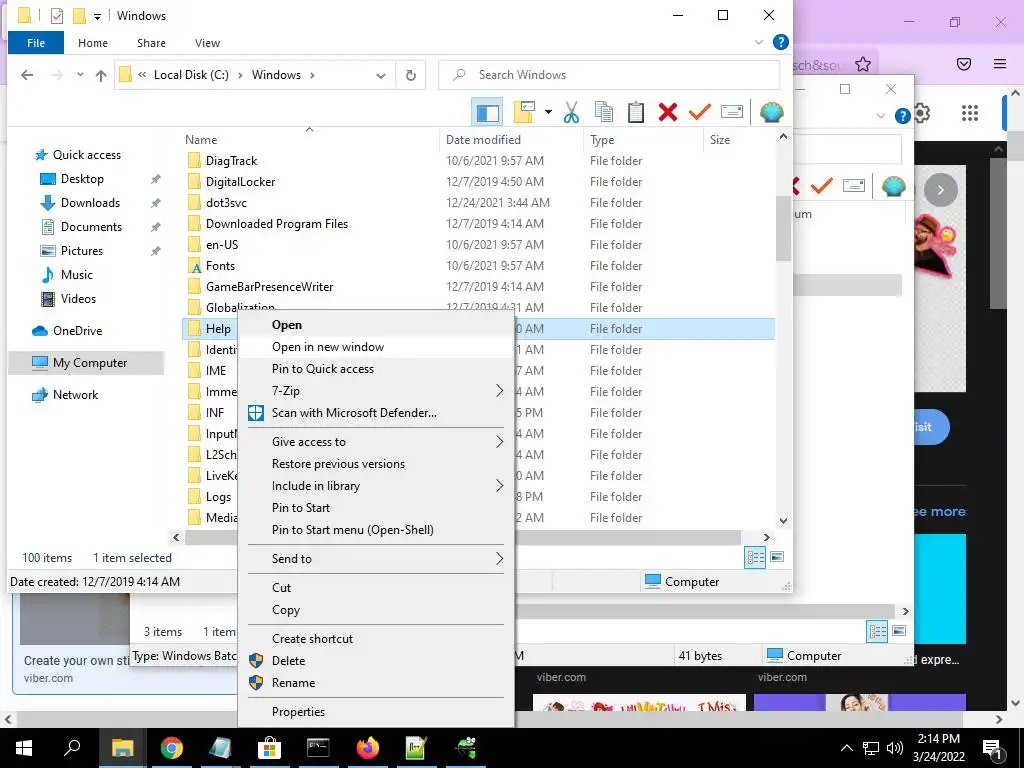
Task: Expand the ribbon chevron
Action: 759,42
